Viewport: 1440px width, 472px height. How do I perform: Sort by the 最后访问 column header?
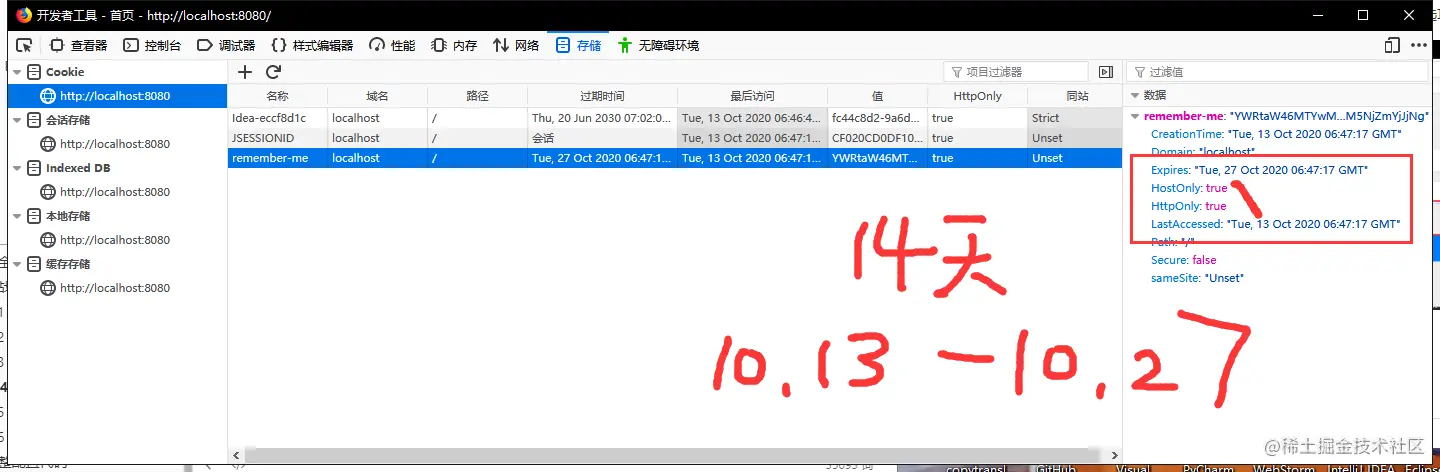click(x=752, y=96)
